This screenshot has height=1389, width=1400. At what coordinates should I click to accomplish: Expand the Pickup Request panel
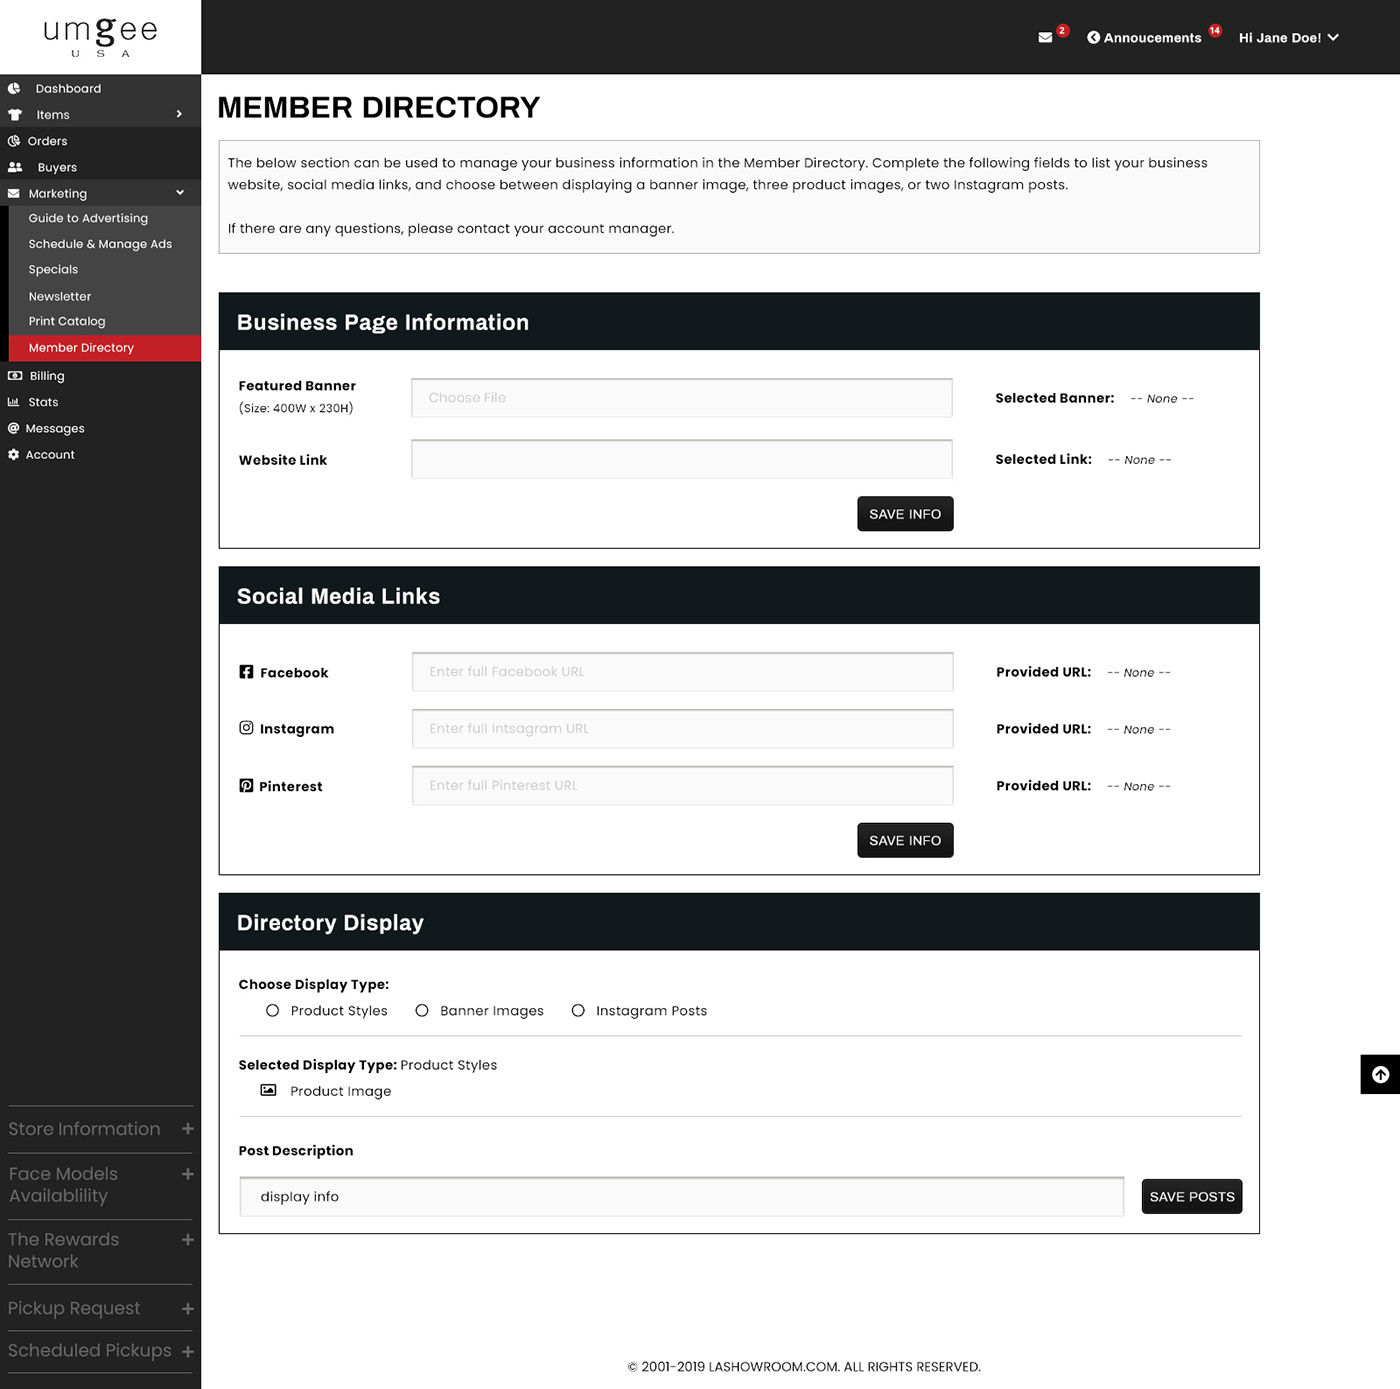coord(187,1309)
